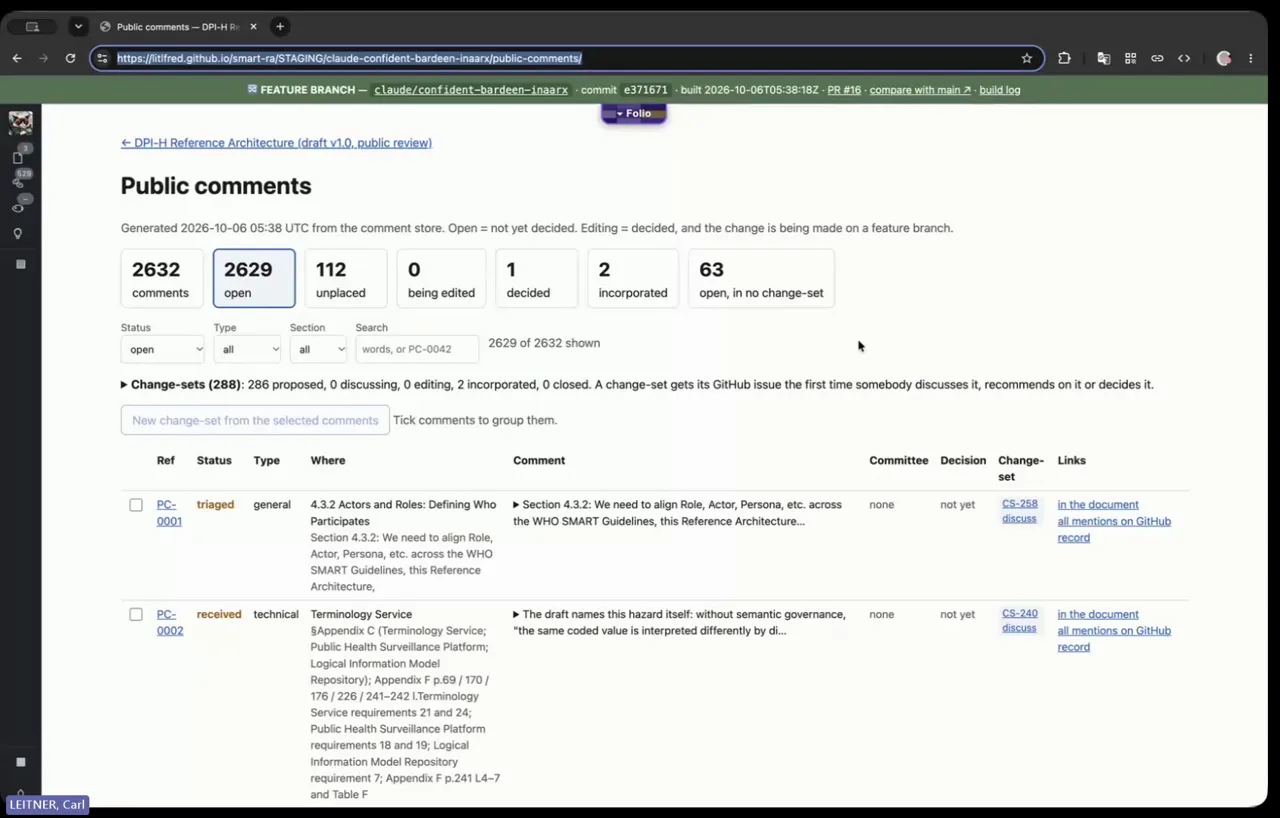
Task: Tick the checkbox for comment PC-0001
Action: point(136,505)
